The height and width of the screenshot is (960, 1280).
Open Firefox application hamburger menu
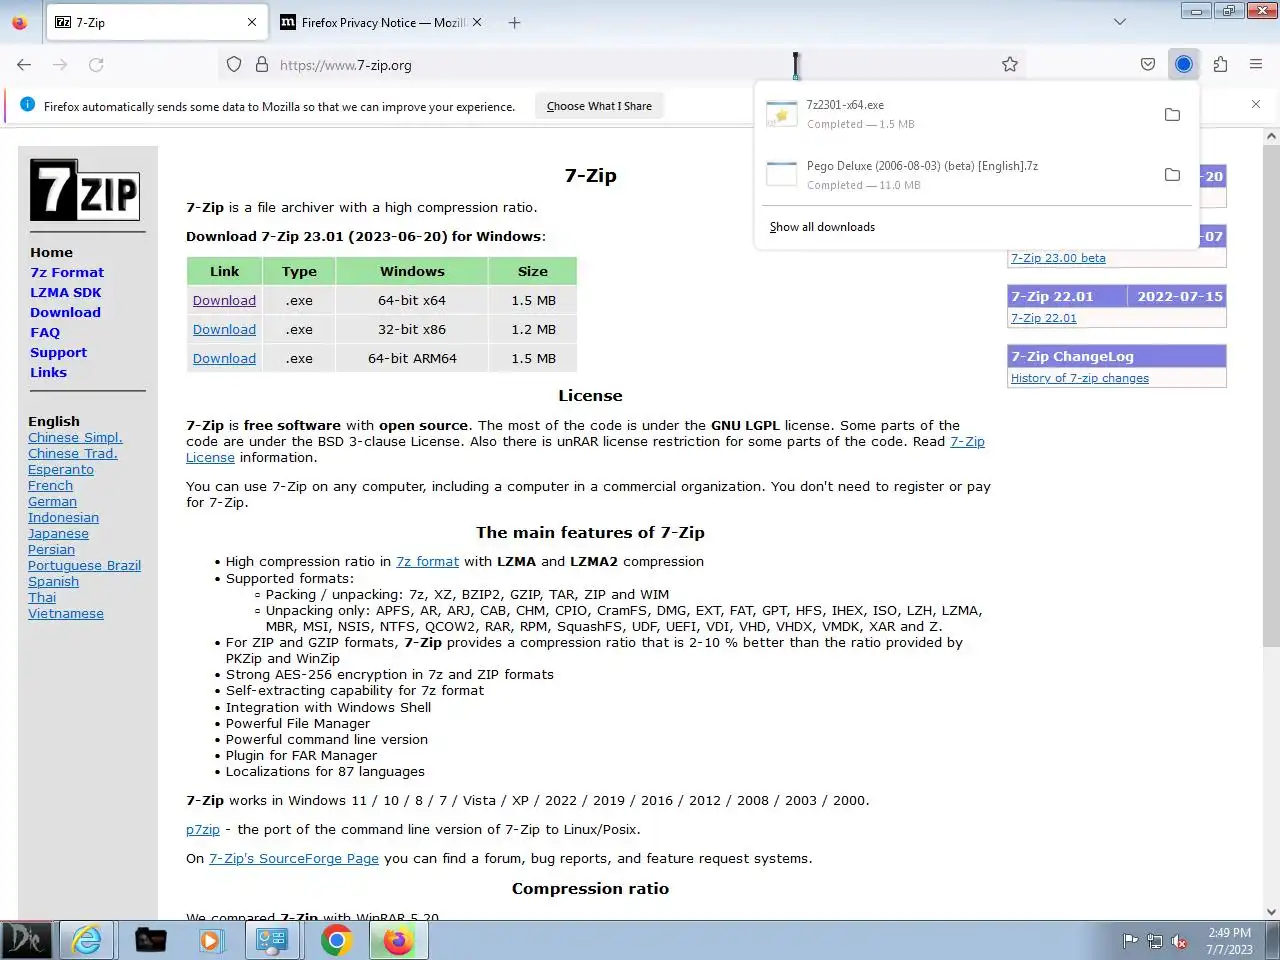pos(1256,65)
